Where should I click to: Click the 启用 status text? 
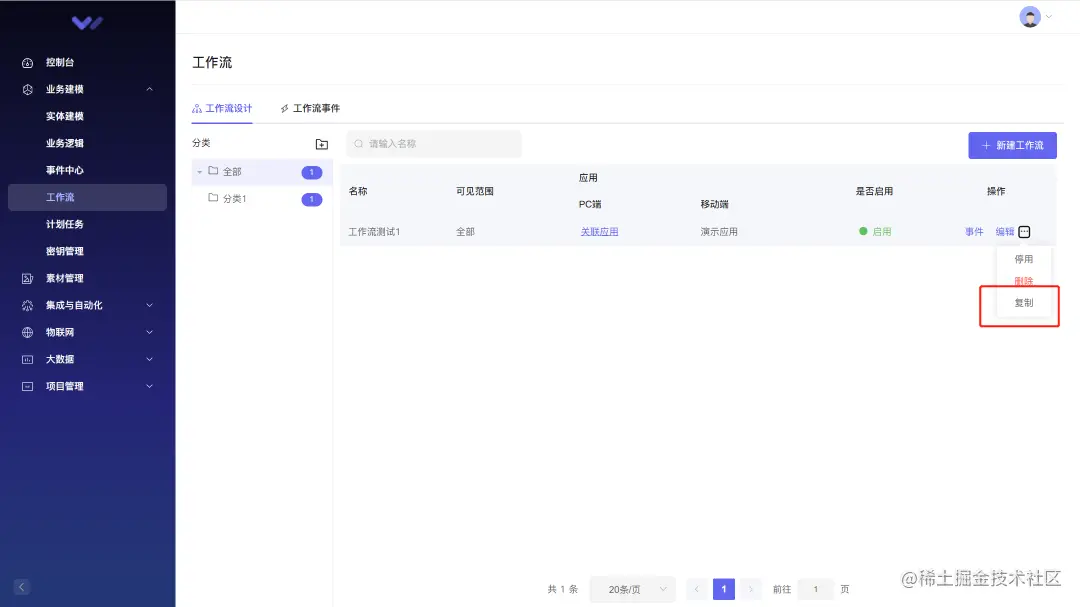click(x=882, y=232)
